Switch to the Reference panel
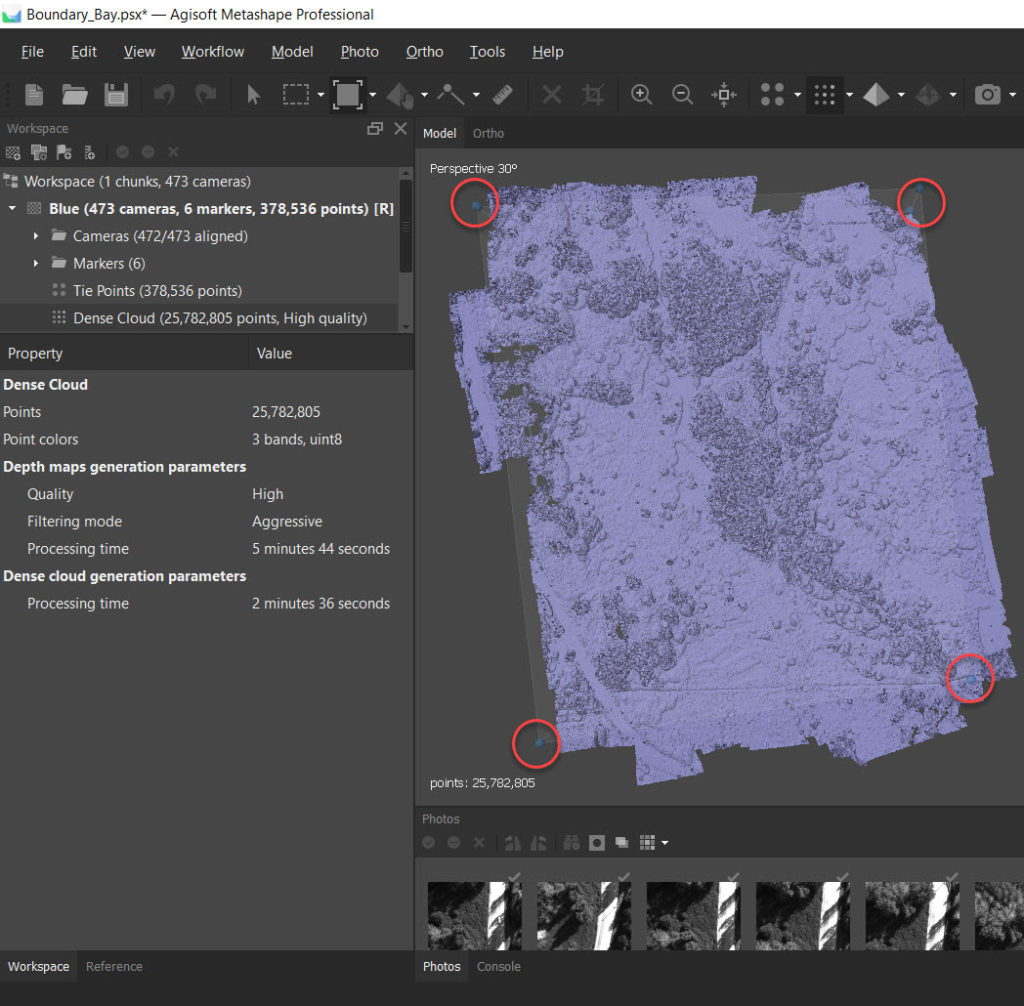Image resolution: width=1024 pixels, height=1006 pixels. 113,966
